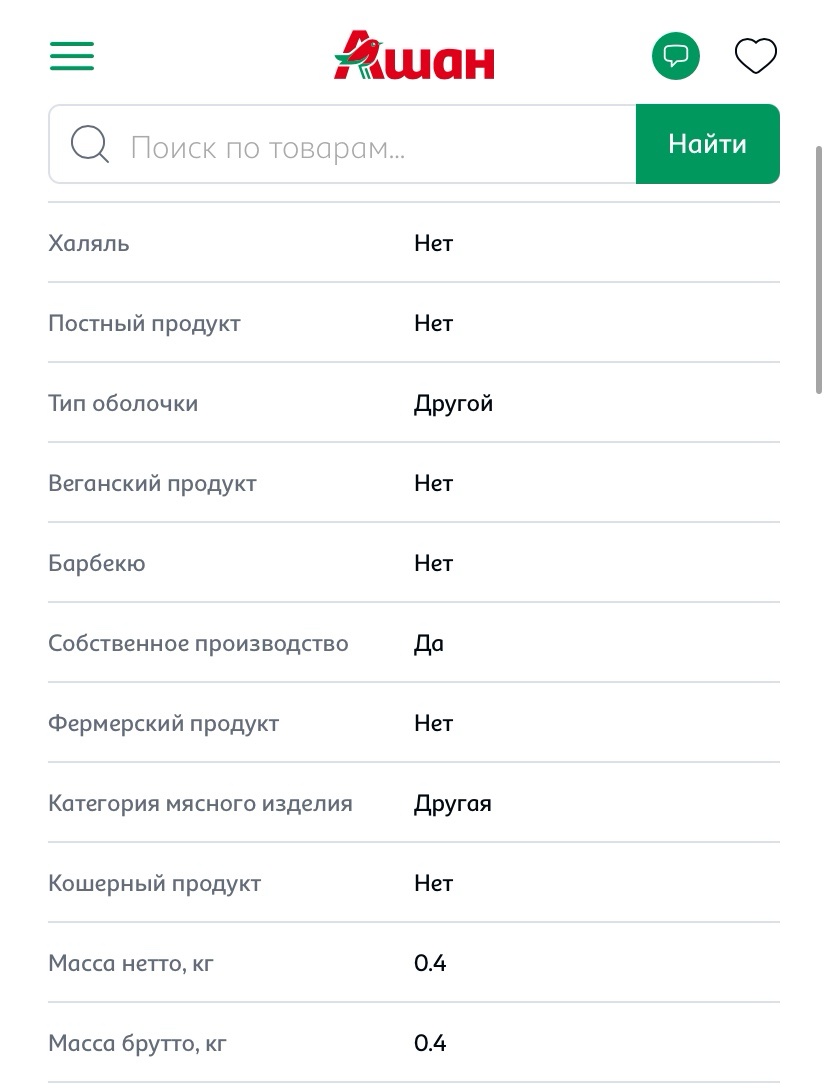Select the Кошерный продукт row label
Image resolution: width=828 pixels, height=1088 pixels.
pyautogui.click(x=155, y=884)
